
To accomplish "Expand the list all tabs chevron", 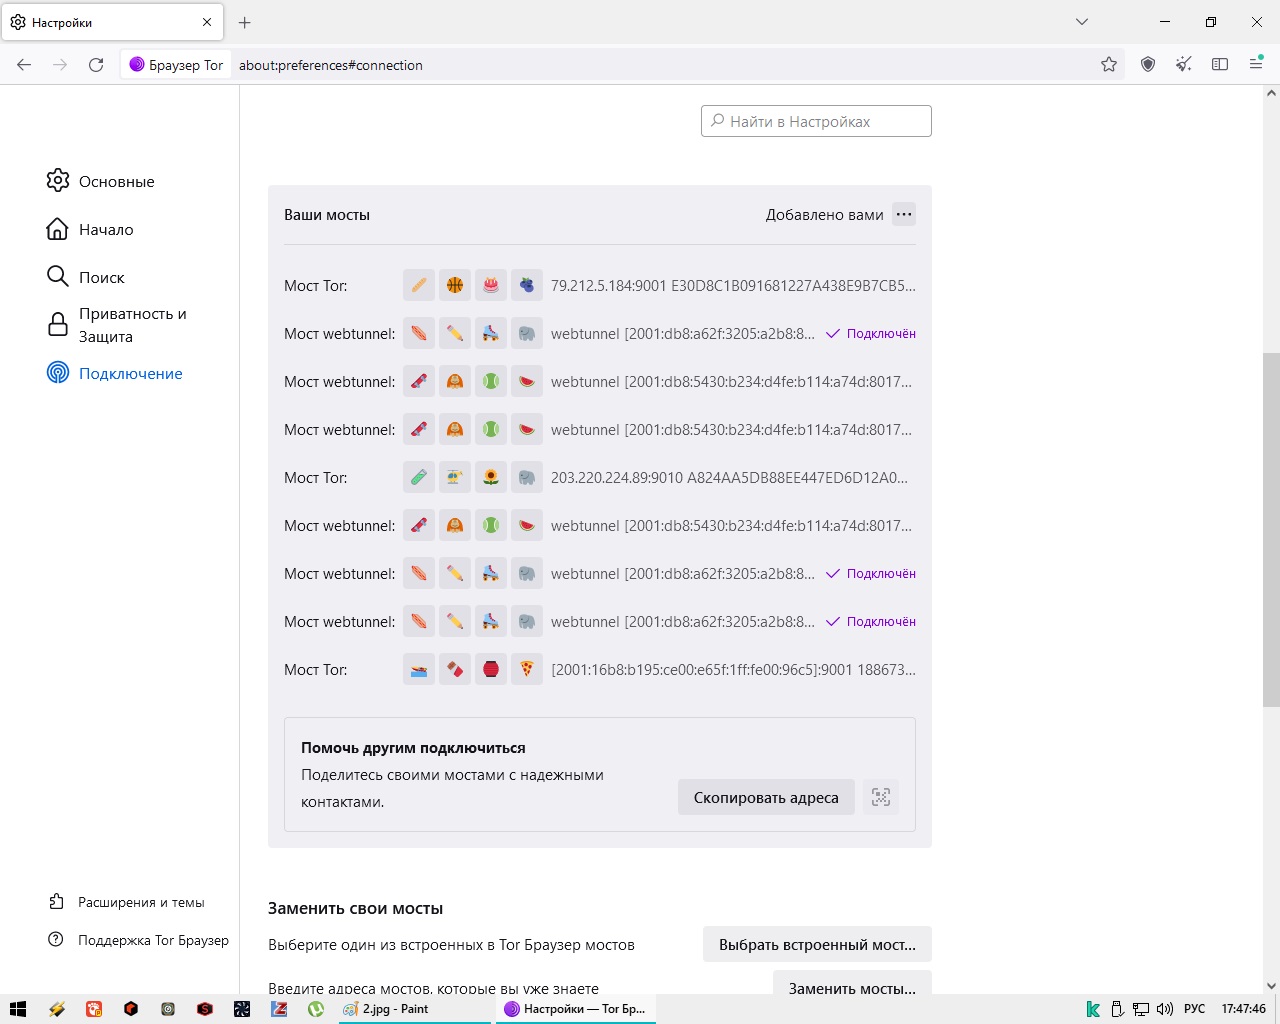I will tap(1082, 22).
